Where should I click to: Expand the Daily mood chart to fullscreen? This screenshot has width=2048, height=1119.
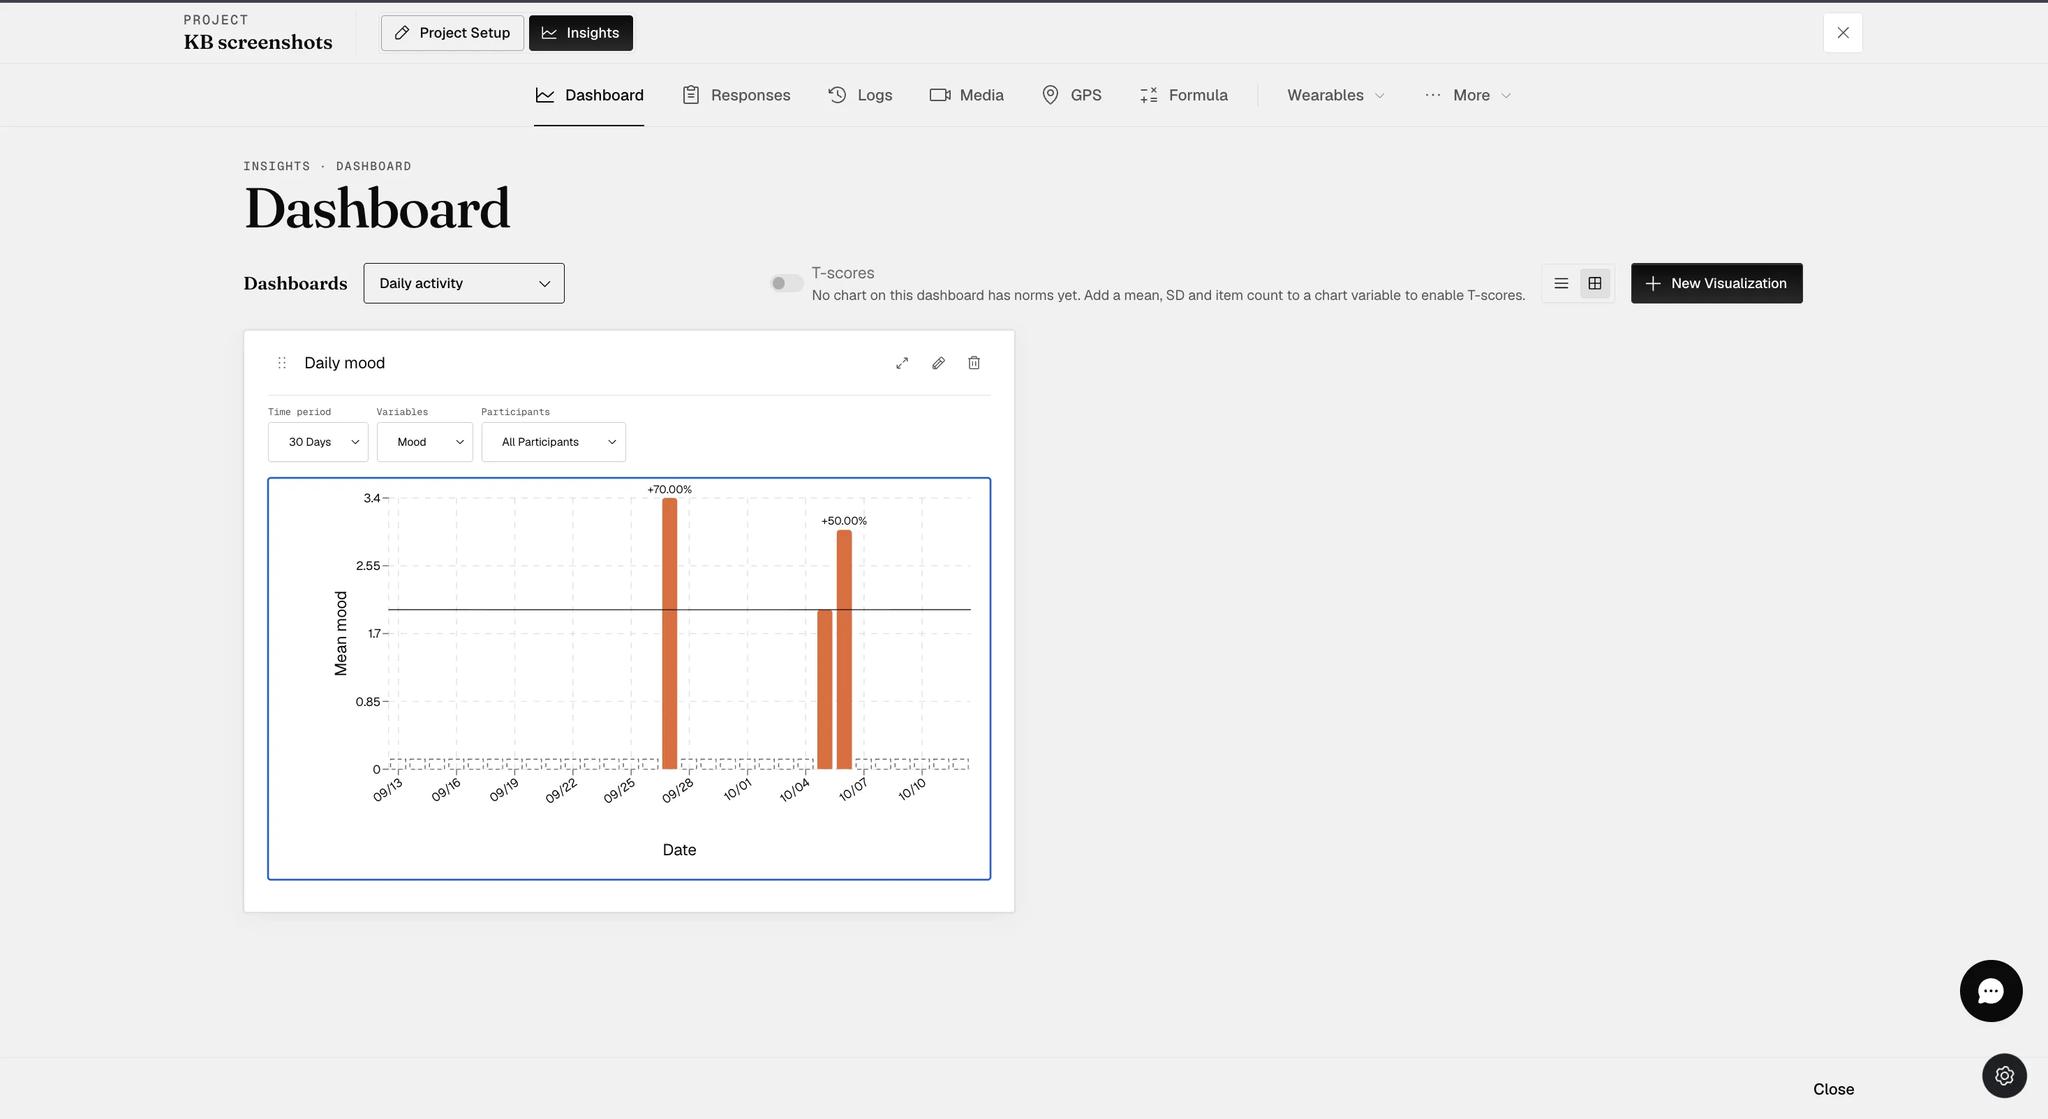click(x=902, y=363)
